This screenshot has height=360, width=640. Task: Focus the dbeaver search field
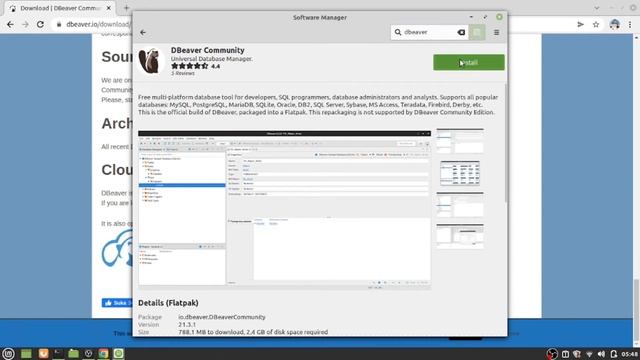tap(429, 32)
